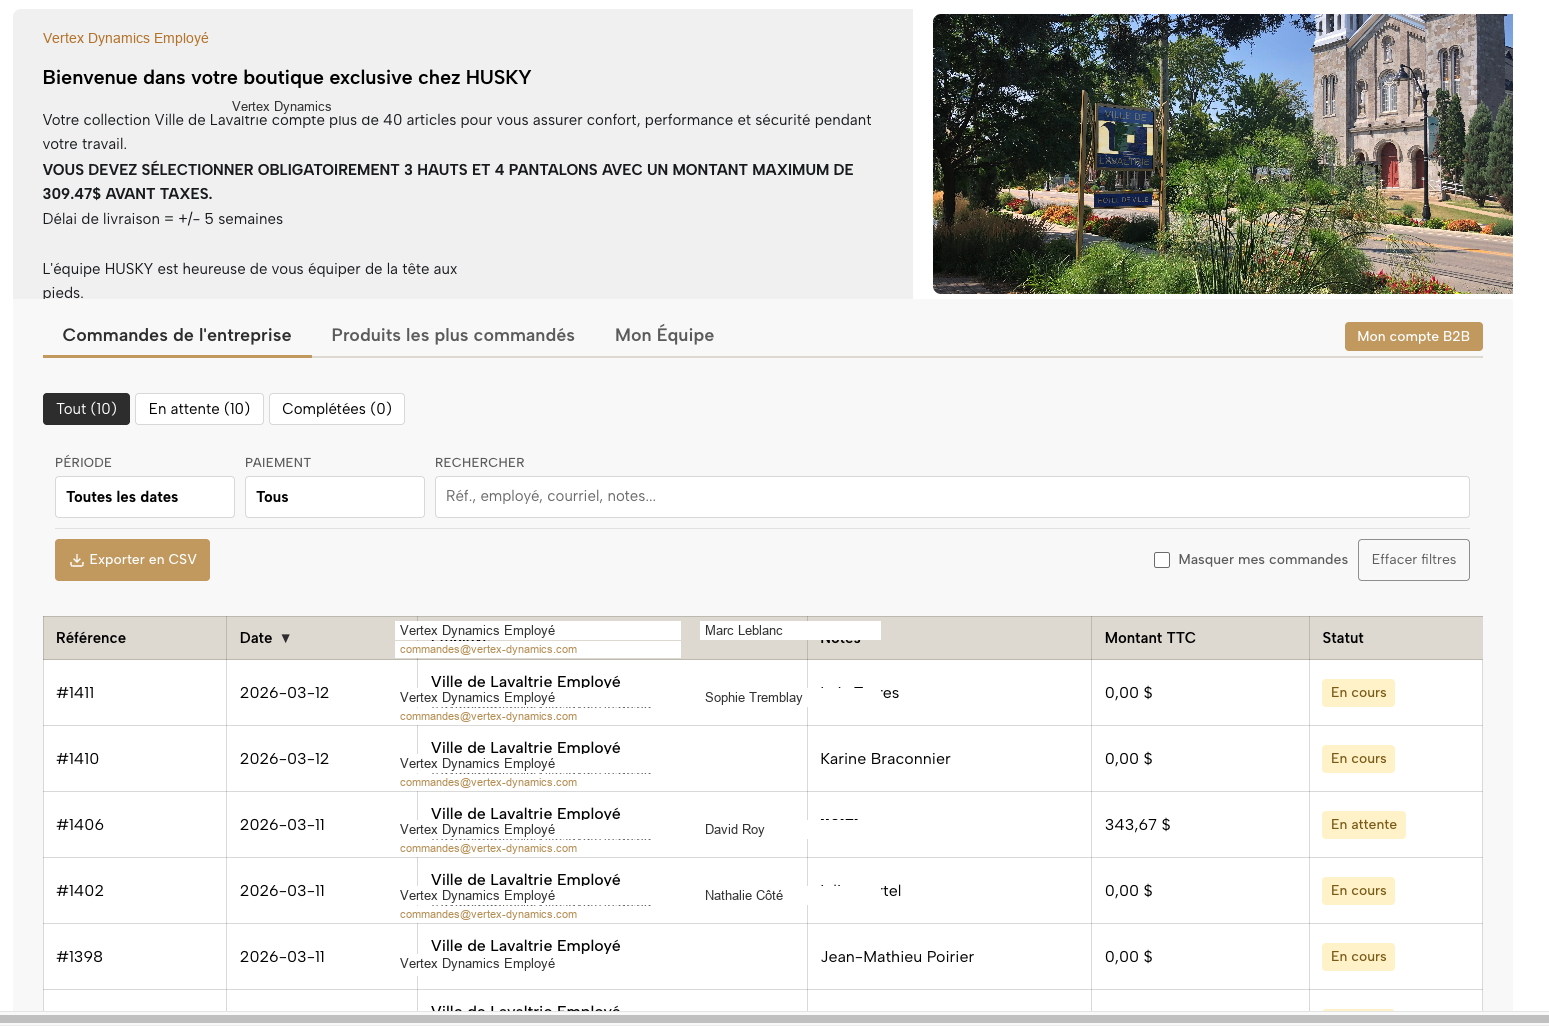Sort by the Date column arrow

point(285,638)
